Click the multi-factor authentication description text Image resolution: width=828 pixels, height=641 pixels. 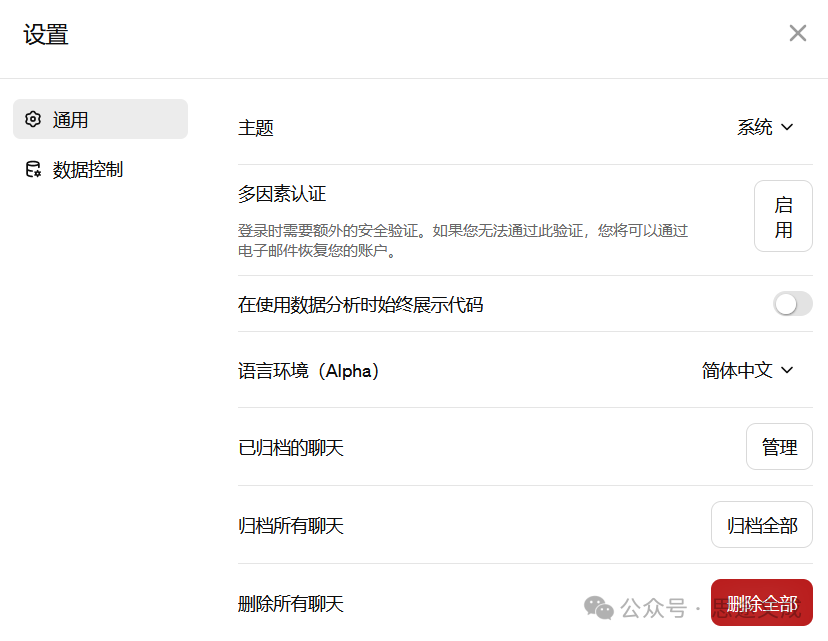tap(462, 240)
